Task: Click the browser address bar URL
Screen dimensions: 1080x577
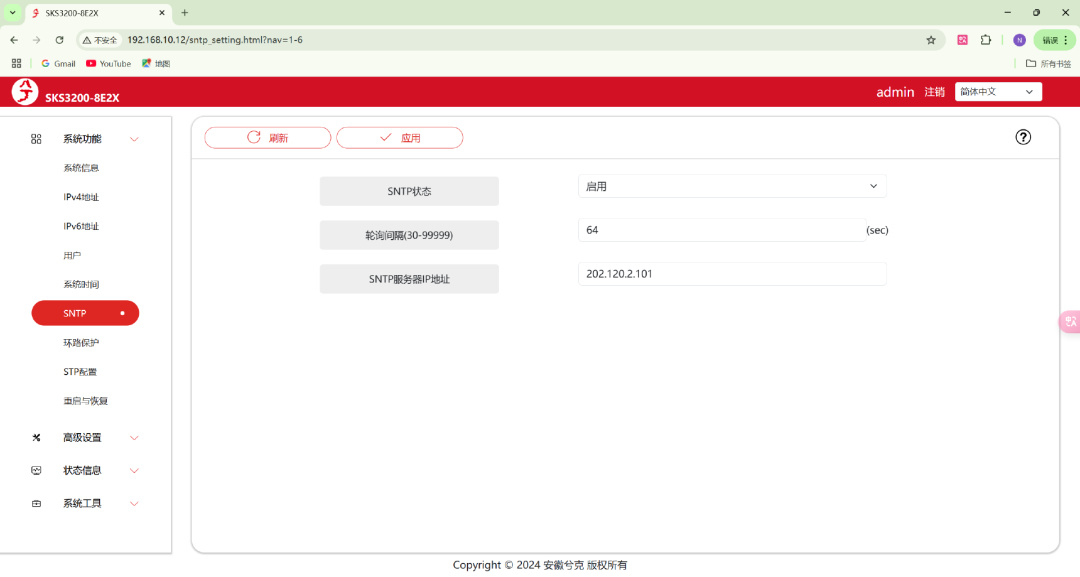Action: pos(215,40)
